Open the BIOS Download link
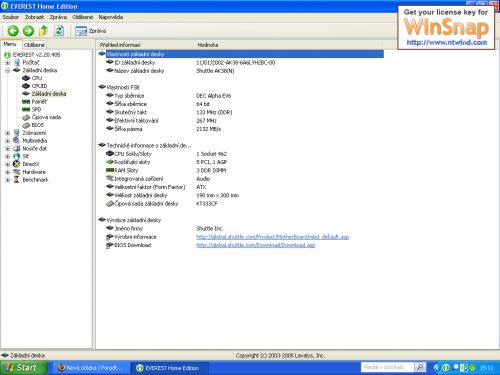500x375 pixels. pyautogui.click(x=255, y=245)
